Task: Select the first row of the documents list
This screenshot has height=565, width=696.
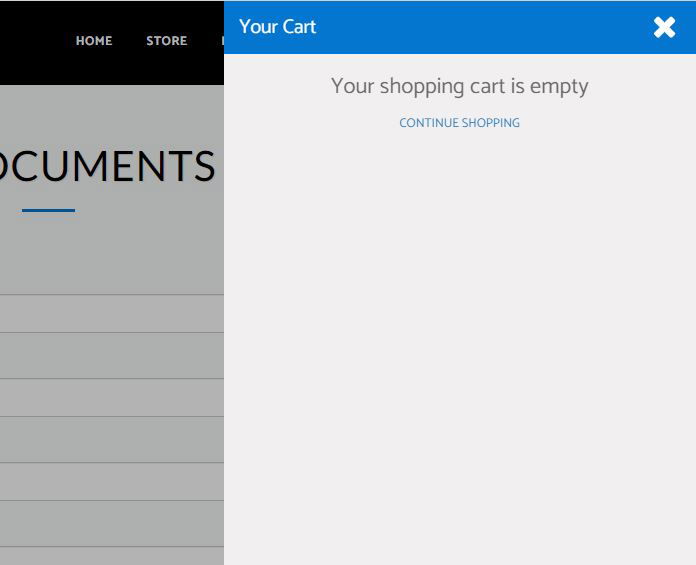Action: click(x=110, y=314)
